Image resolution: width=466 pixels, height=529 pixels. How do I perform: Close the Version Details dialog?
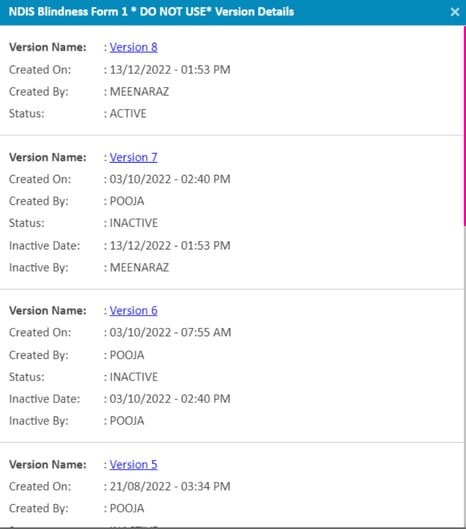[x=455, y=12]
